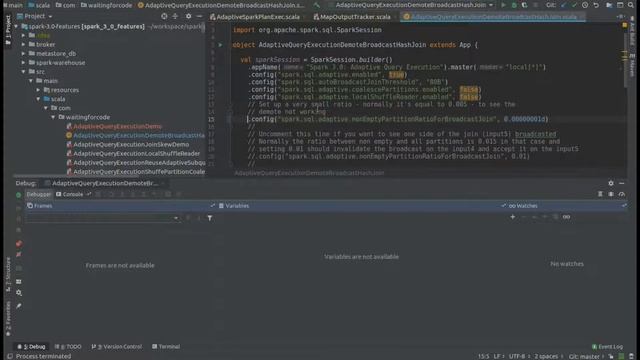Screen dimensions: 640x360
Task: Collapse the src folder
Action: [x=24, y=72]
